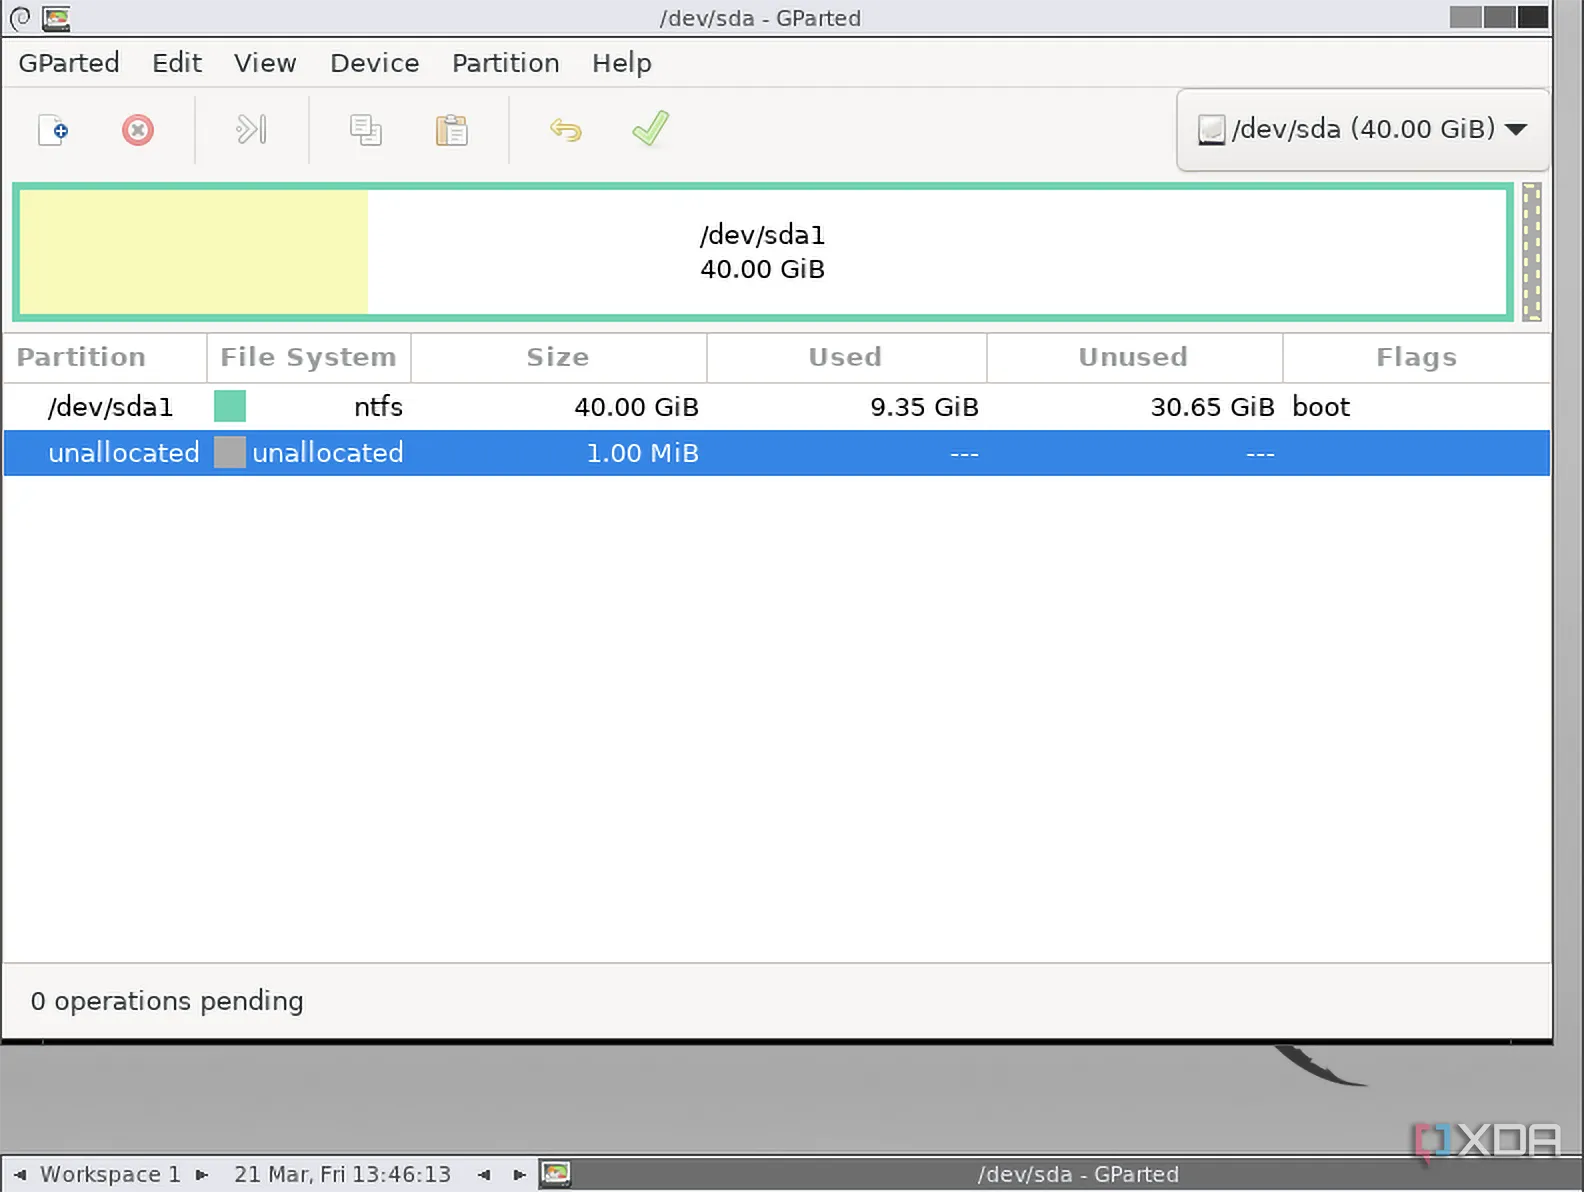This screenshot has height=1192, width=1584.
Task: Open the Help menu
Action: coord(622,63)
